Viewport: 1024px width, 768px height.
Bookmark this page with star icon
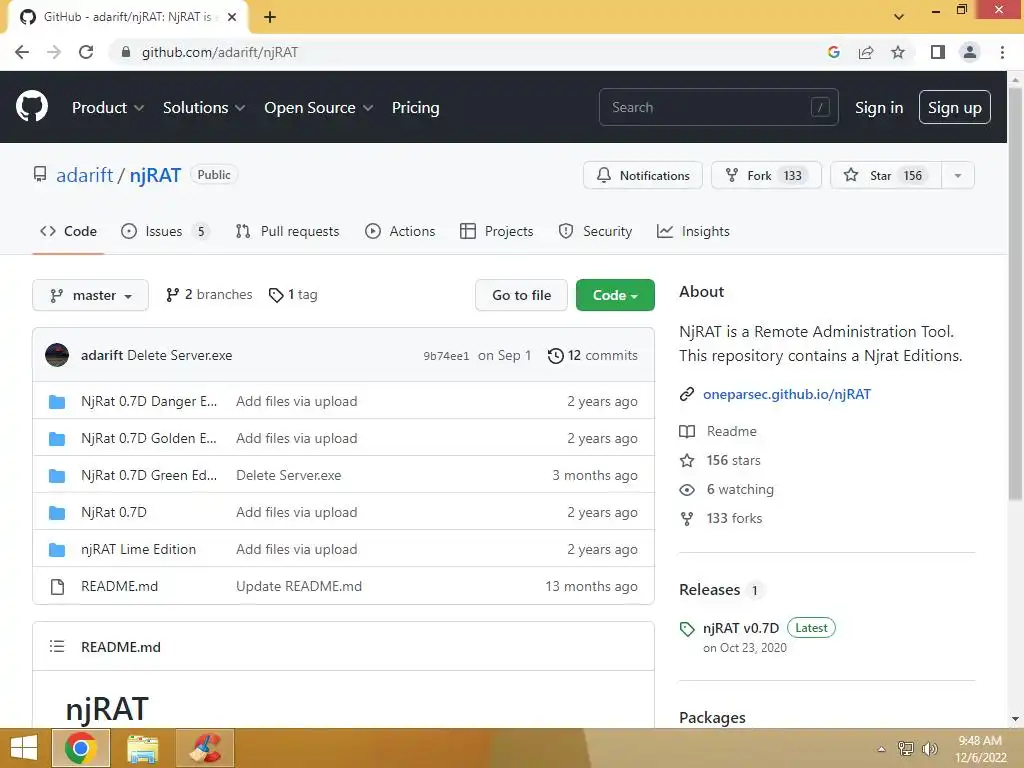pos(898,52)
